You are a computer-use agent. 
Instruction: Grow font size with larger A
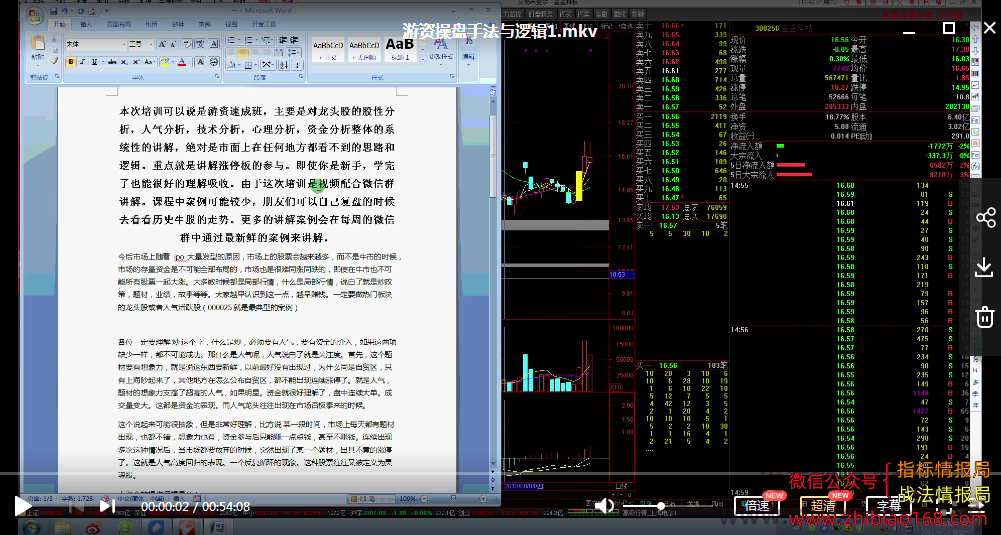(162, 44)
